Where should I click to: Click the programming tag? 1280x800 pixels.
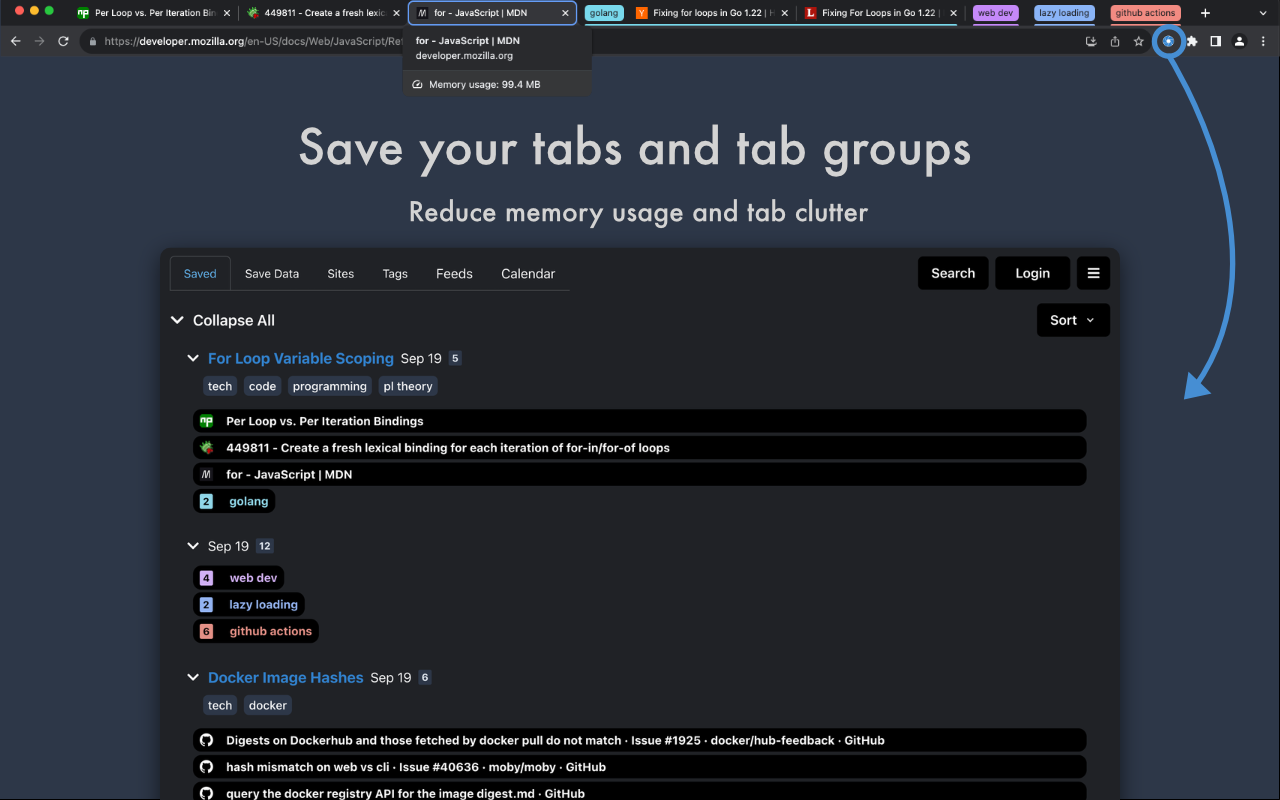coord(330,386)
